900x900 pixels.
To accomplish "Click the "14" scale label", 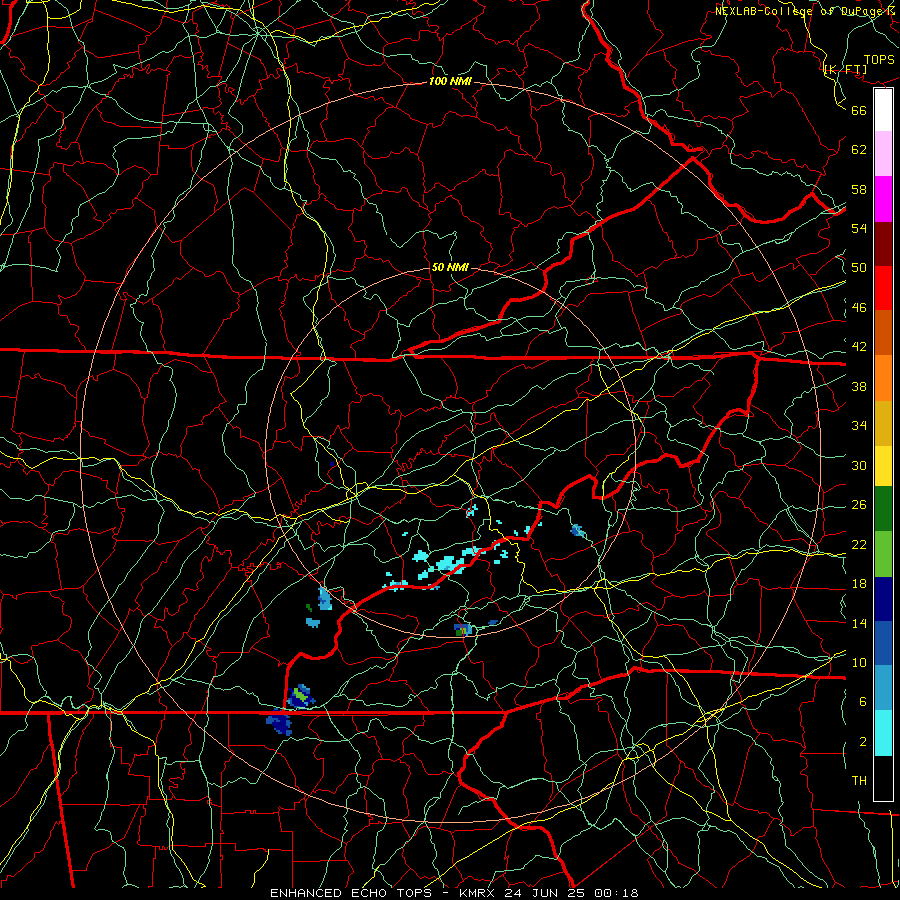I will pyautogui.click(x=859, y=623).
